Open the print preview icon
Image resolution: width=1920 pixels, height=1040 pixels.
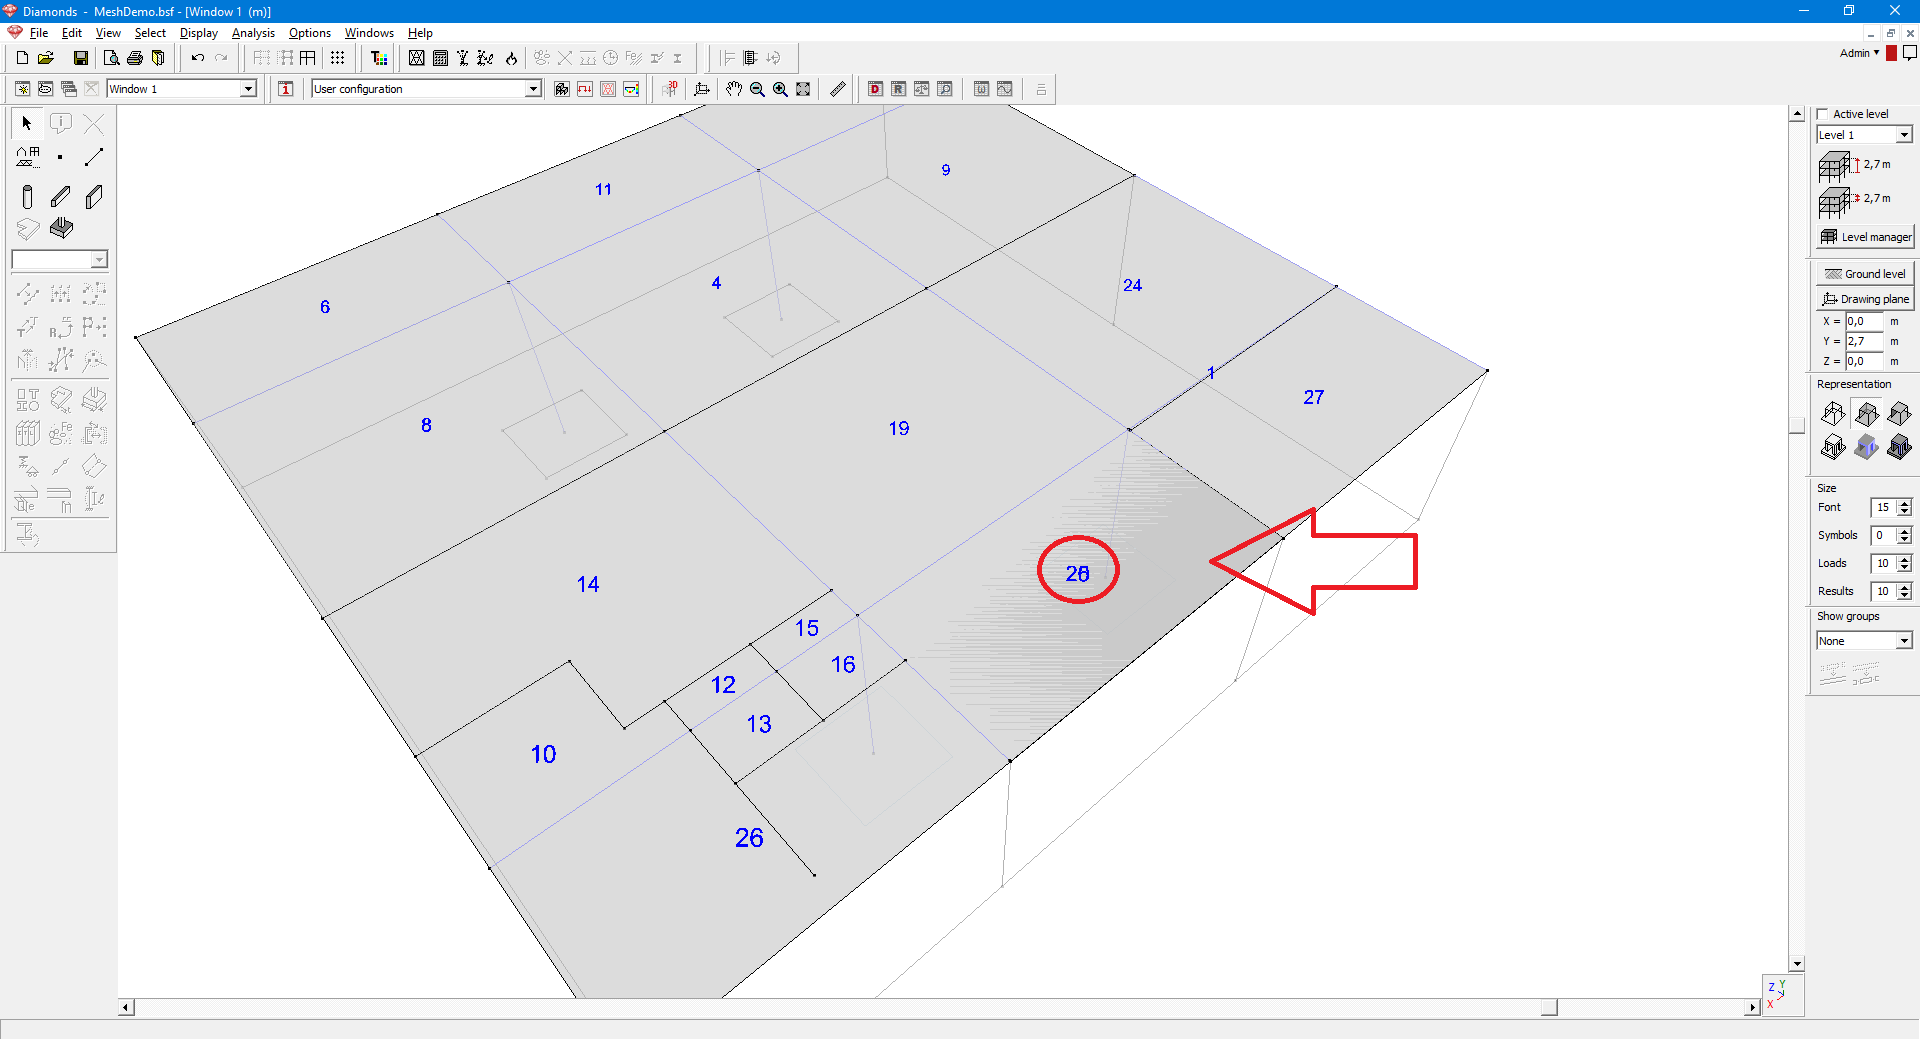tap(111, 58)
